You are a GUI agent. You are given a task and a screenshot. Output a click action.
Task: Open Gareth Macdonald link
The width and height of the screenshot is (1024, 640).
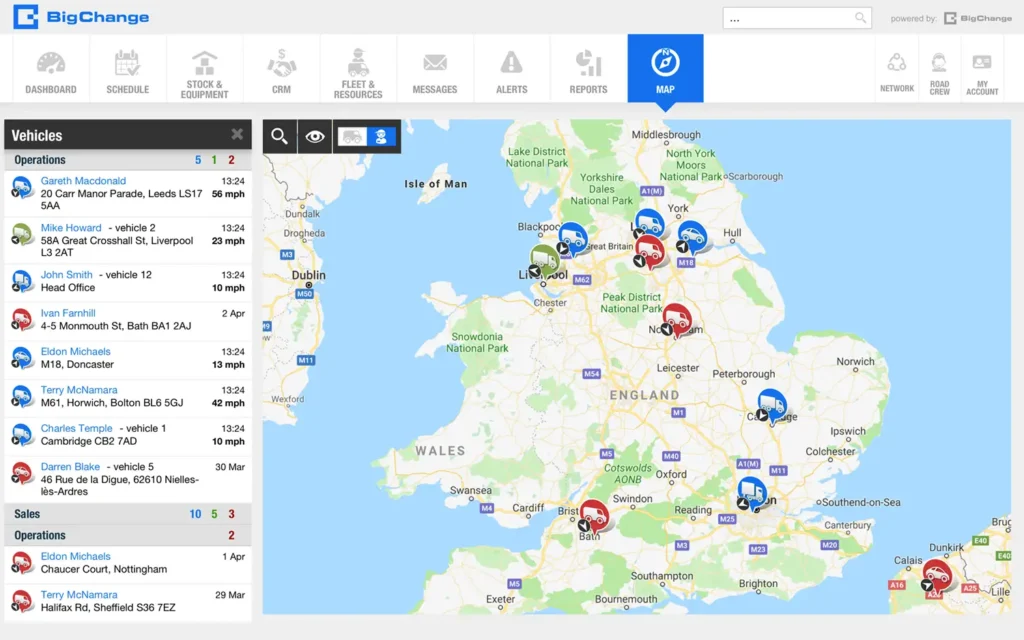84,181
